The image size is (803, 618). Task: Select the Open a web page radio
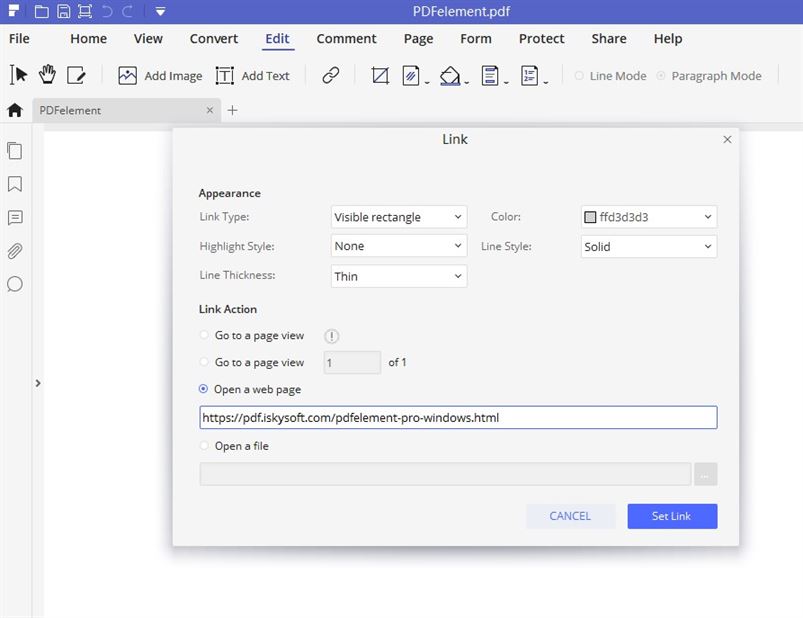tap(203, 389)
